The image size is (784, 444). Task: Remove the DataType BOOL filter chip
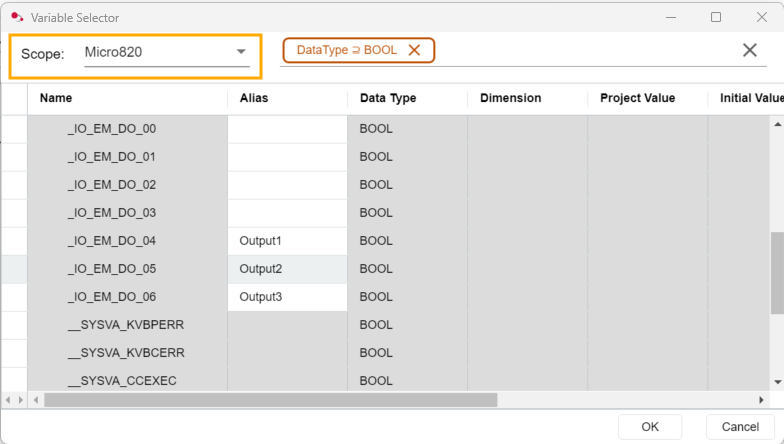click(414, 50)
